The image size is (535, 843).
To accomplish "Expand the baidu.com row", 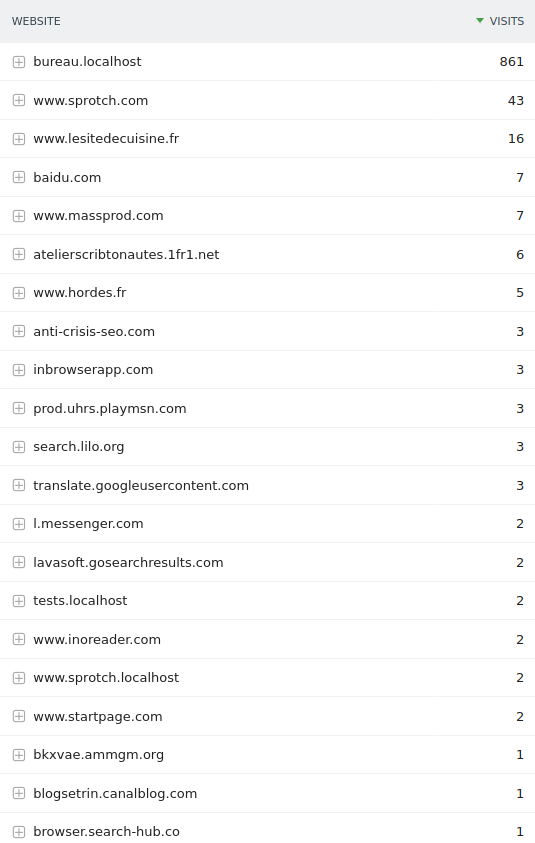I will click(19, 177).
